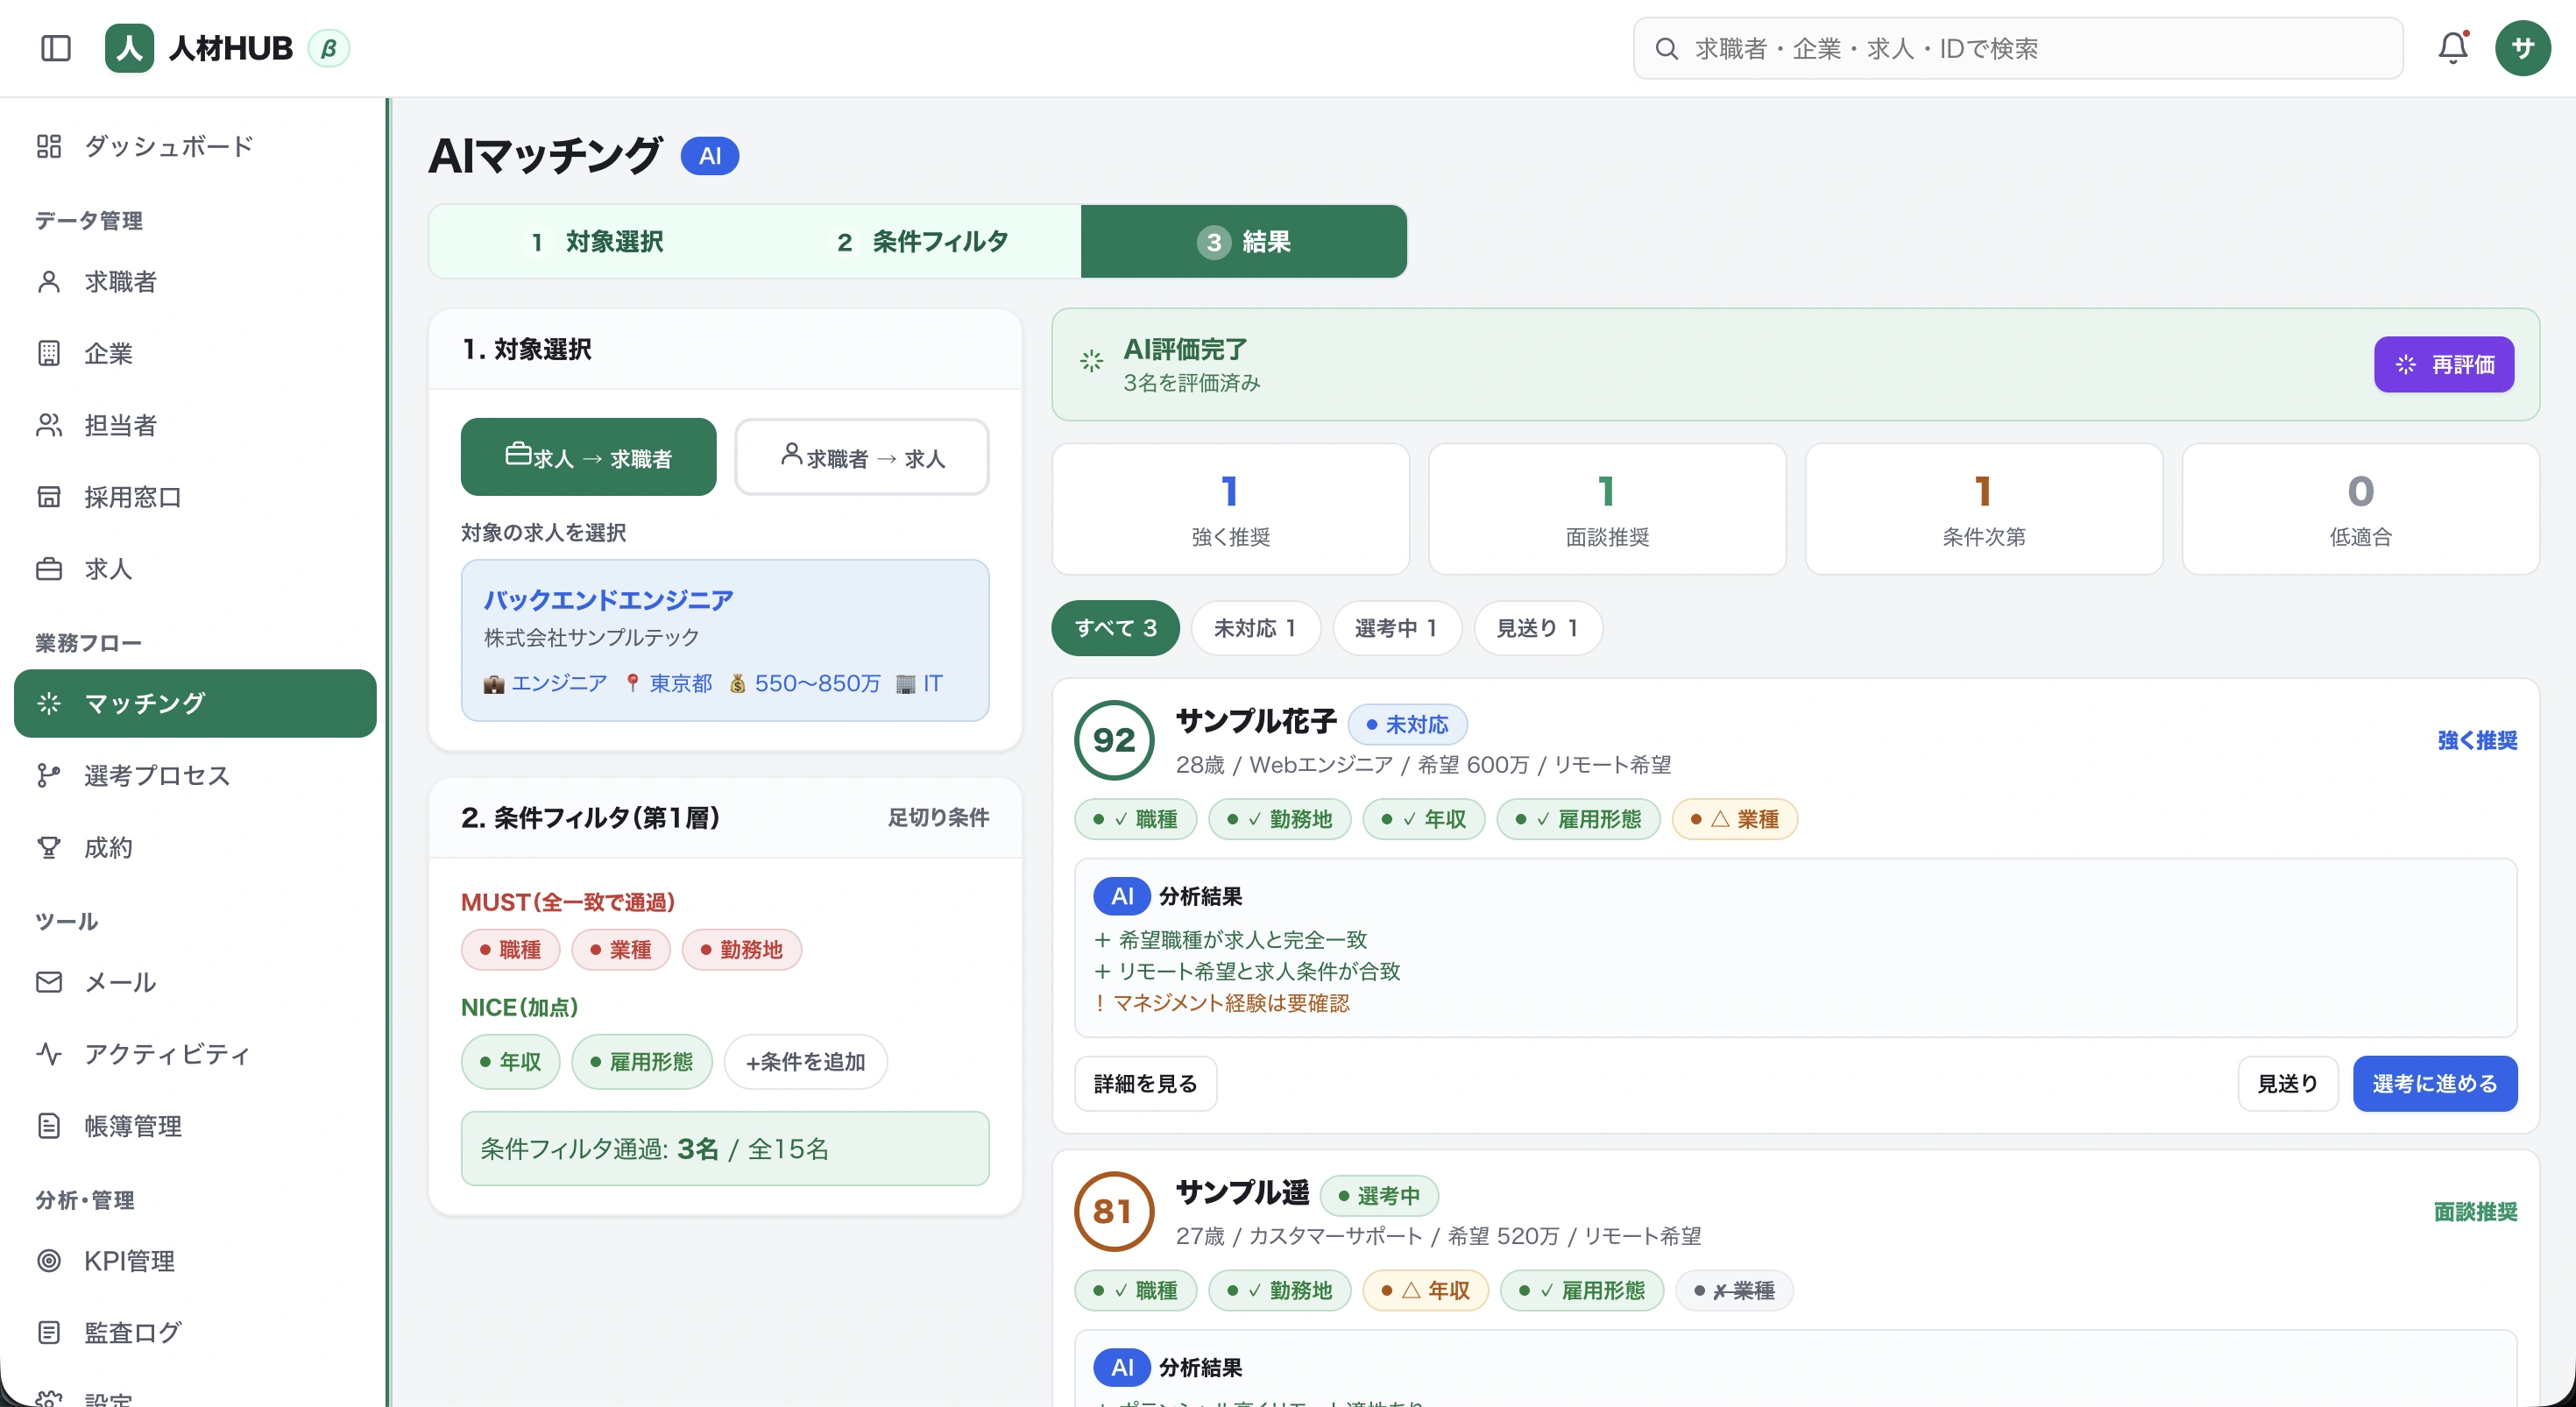Image resolution: width=2576 pixels, height=1407 pixels.
Task: Open the notifications bell
Action: tap(2453, 48)
